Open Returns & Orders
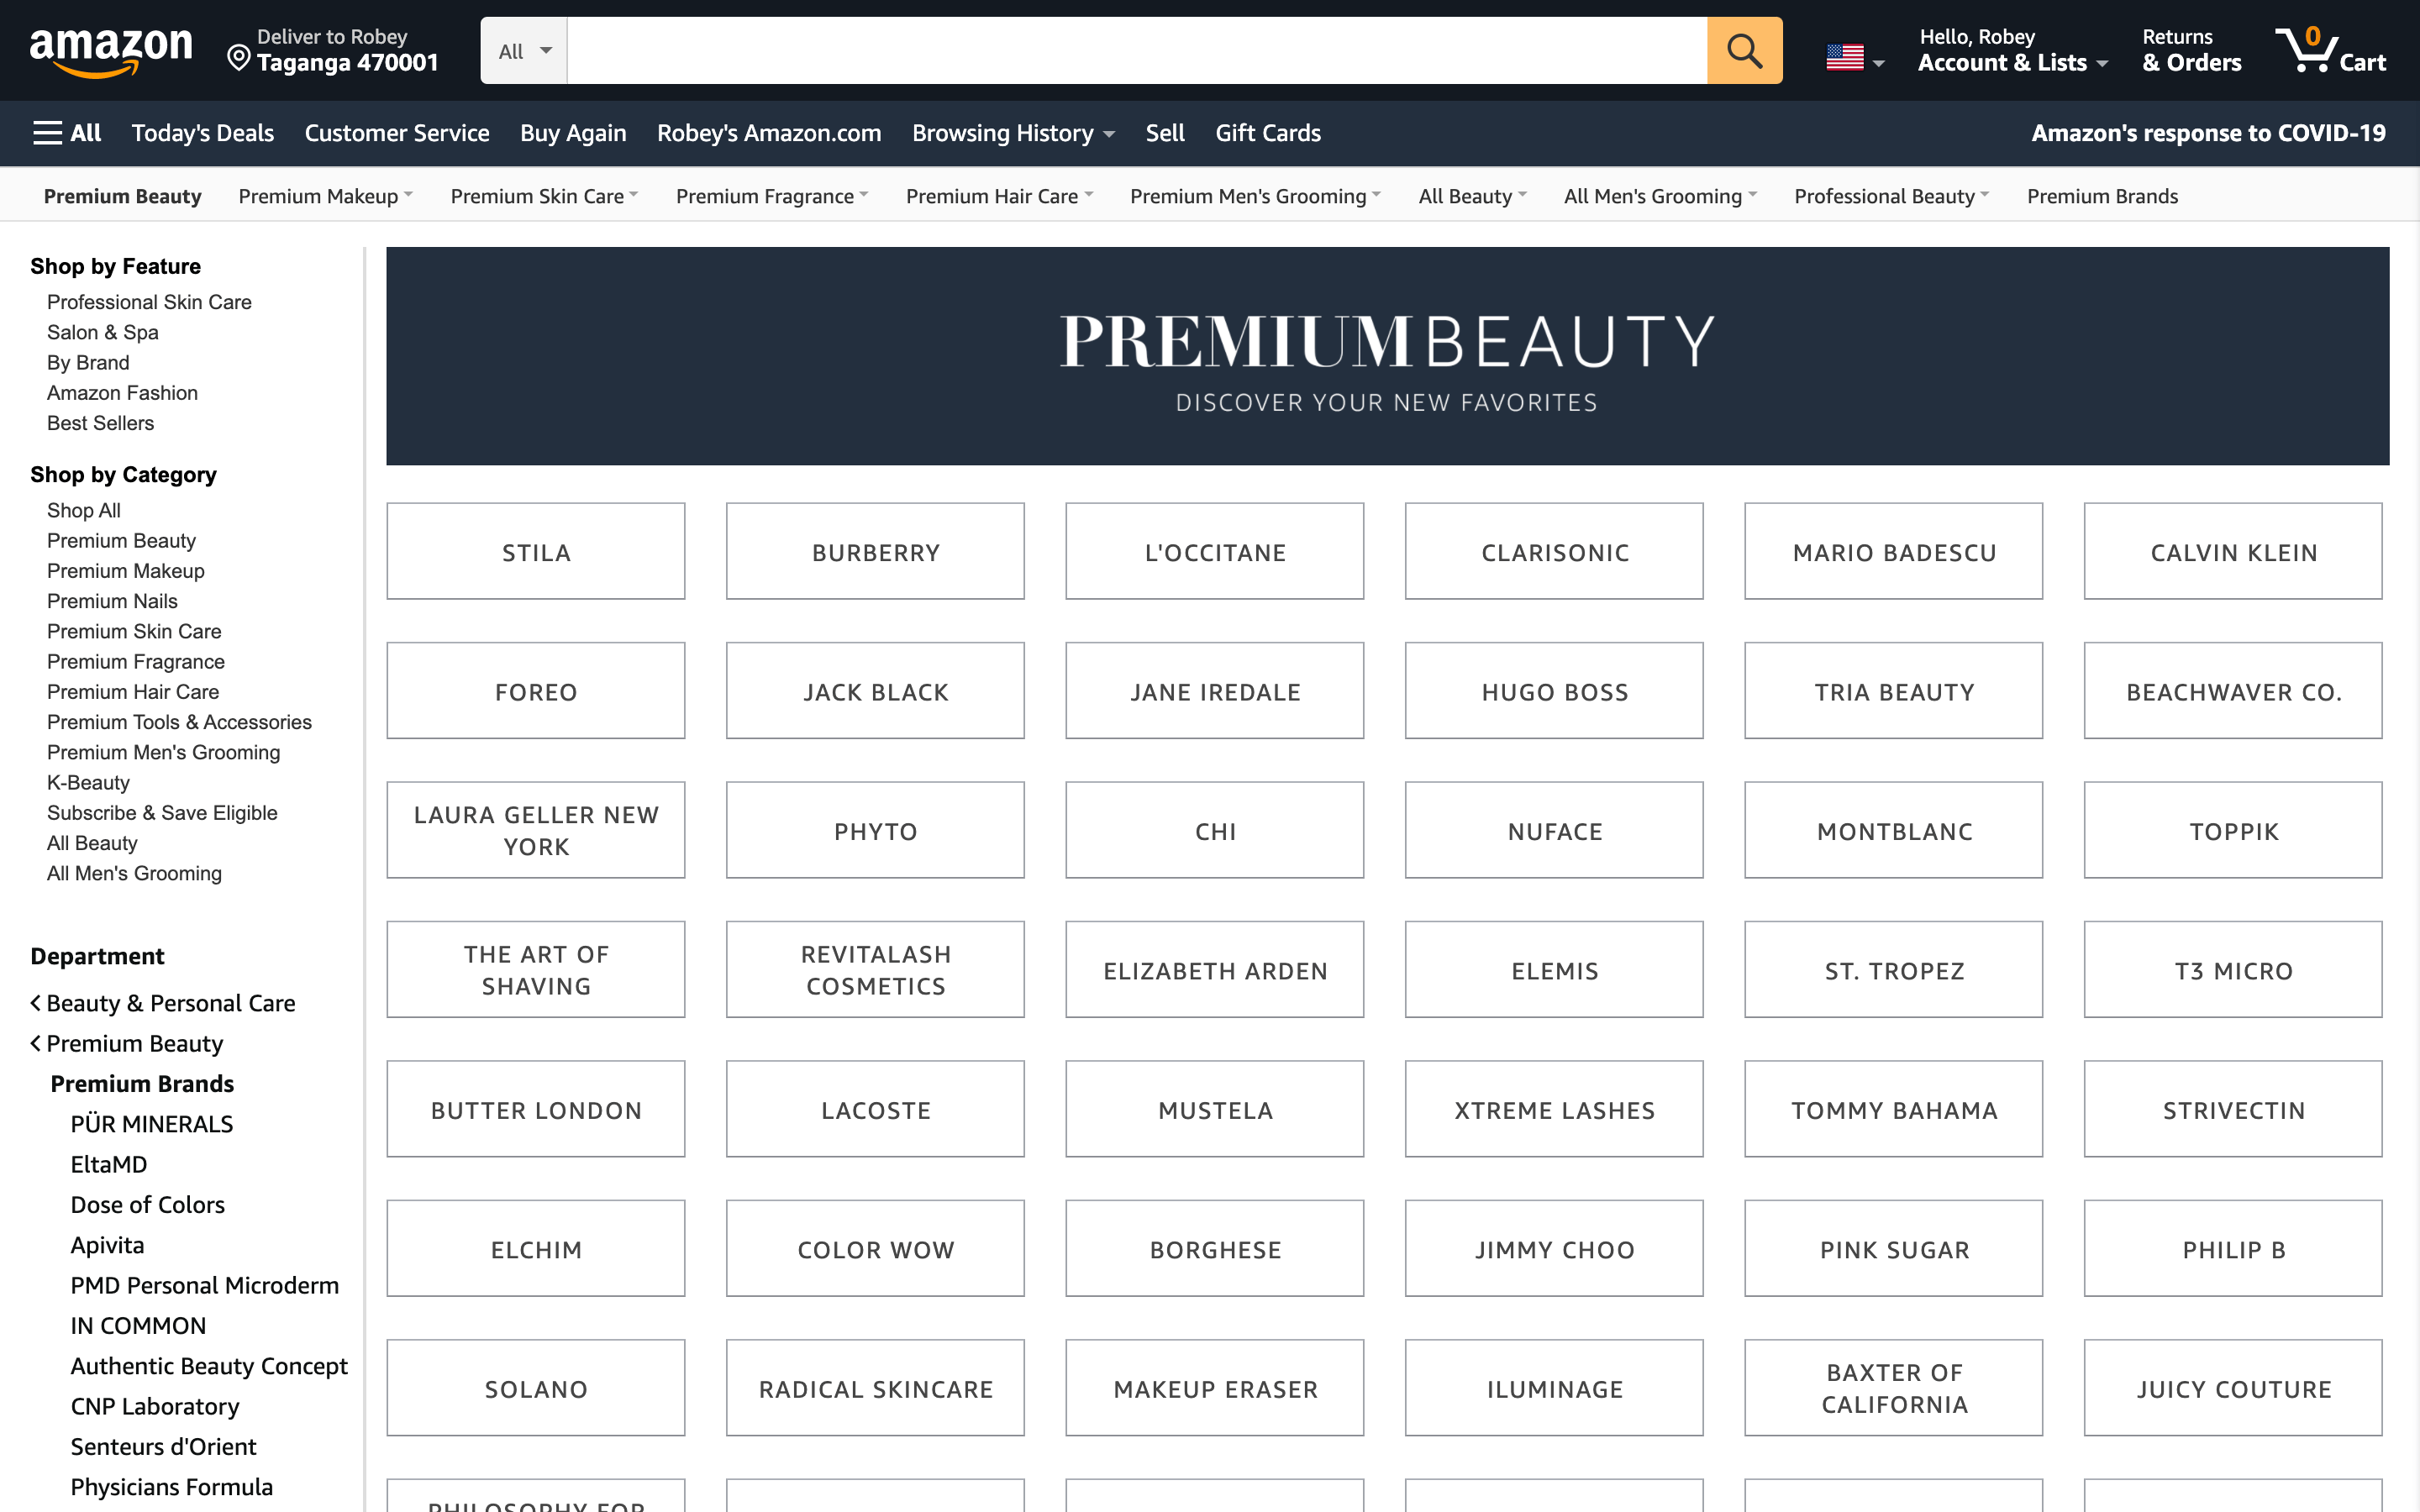The height and width of the screenshot is (1512, 2420). (2191, 51)
